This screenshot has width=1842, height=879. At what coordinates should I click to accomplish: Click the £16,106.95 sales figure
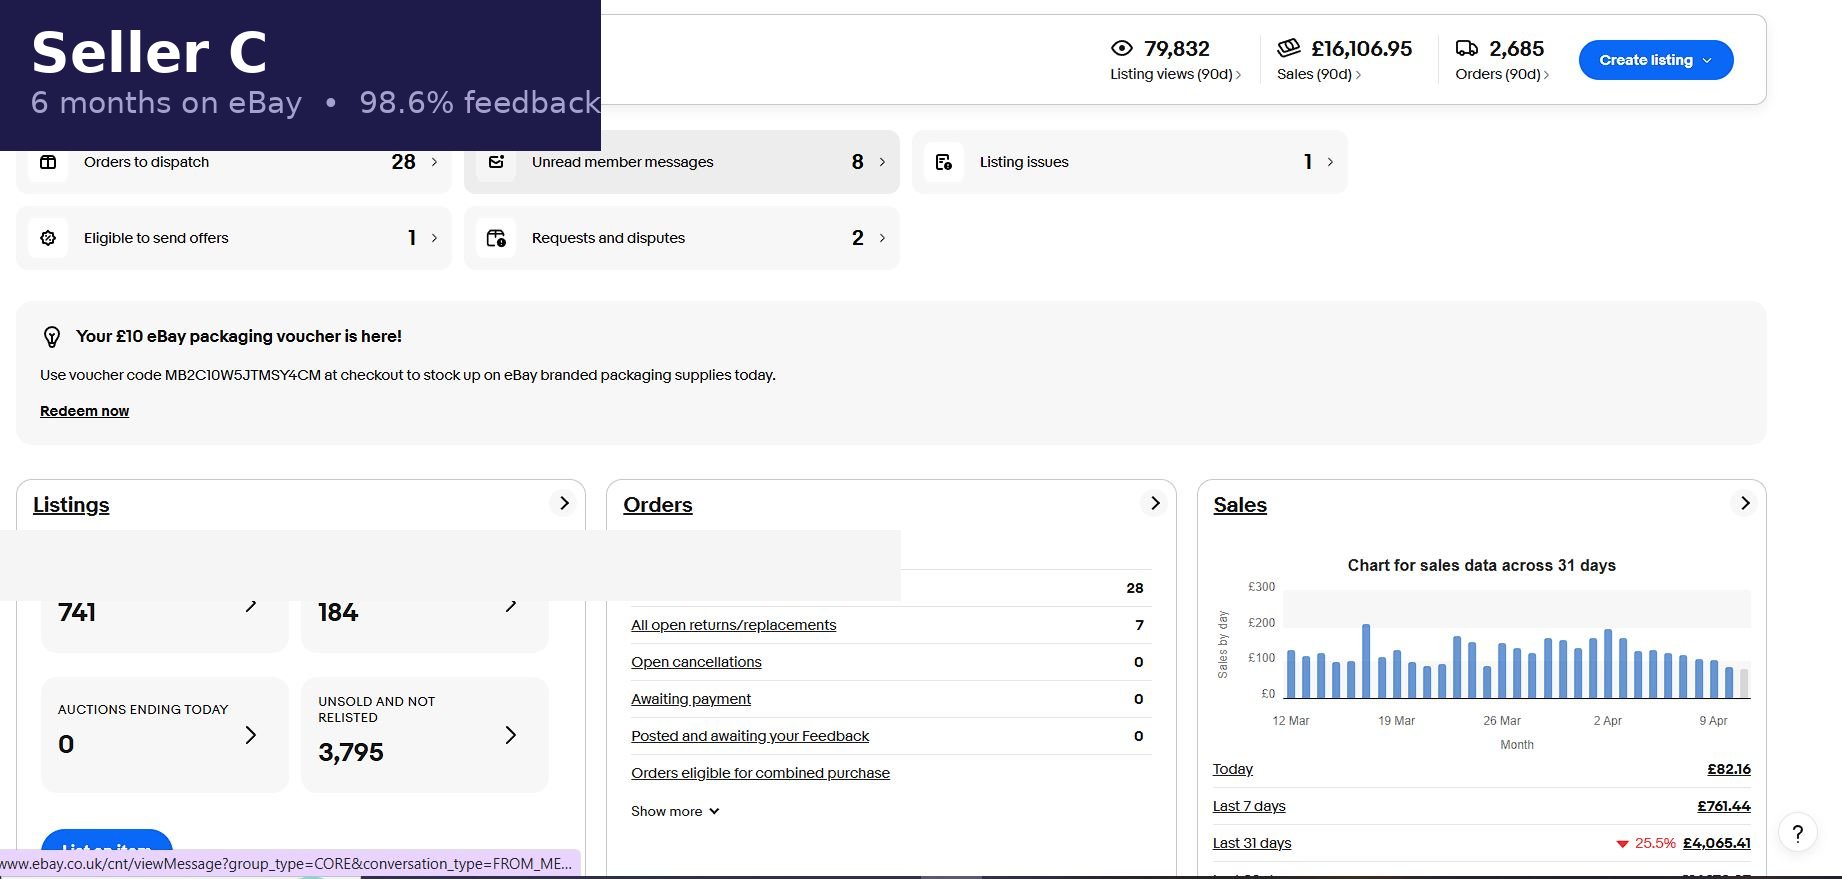(x=1362, y=48)
